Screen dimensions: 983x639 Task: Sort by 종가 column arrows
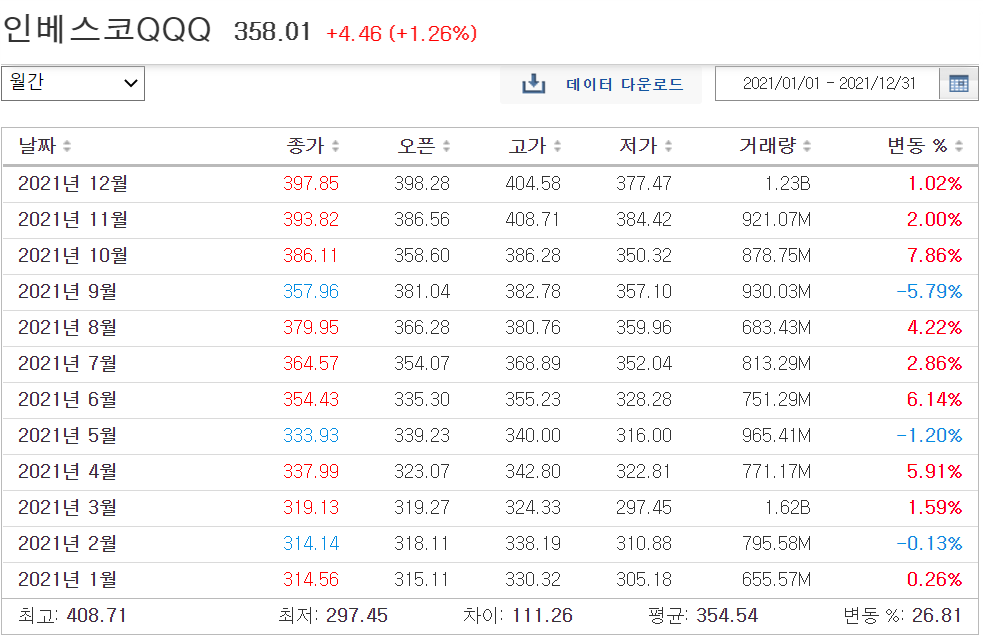[x=335, y=146]
